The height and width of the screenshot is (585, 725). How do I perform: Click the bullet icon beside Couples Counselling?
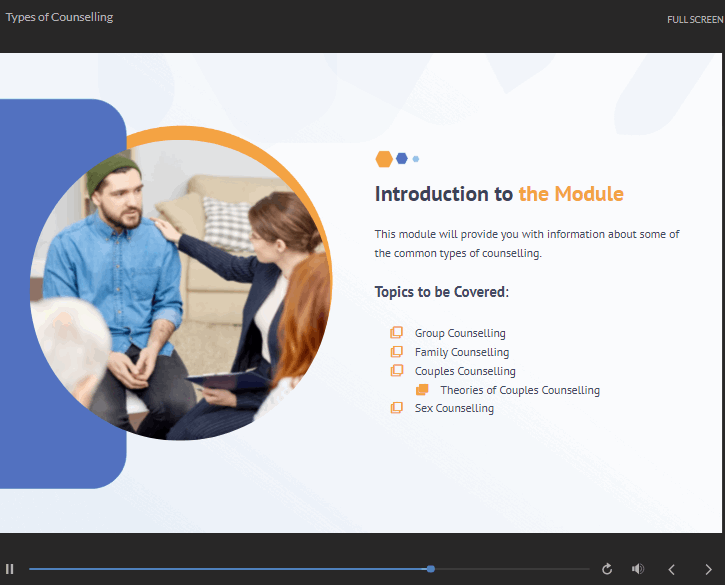[x=397, y=370]
